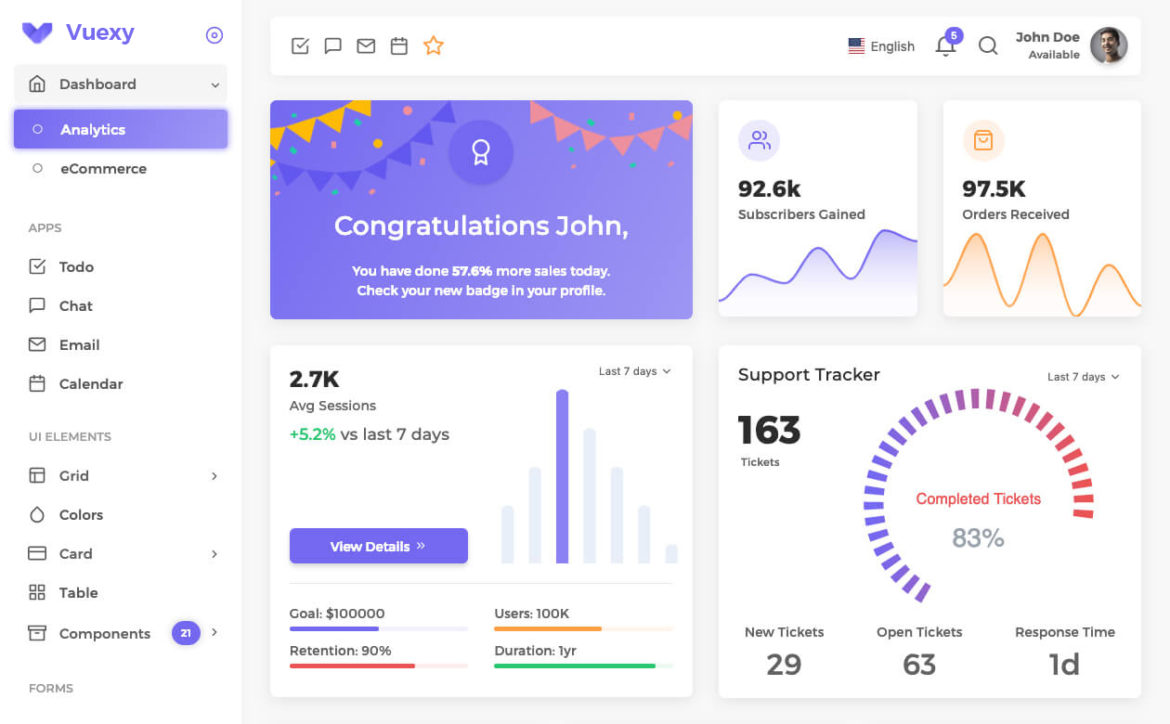
Task: Open notifications via the bell icon
Action: pos(944,46)
